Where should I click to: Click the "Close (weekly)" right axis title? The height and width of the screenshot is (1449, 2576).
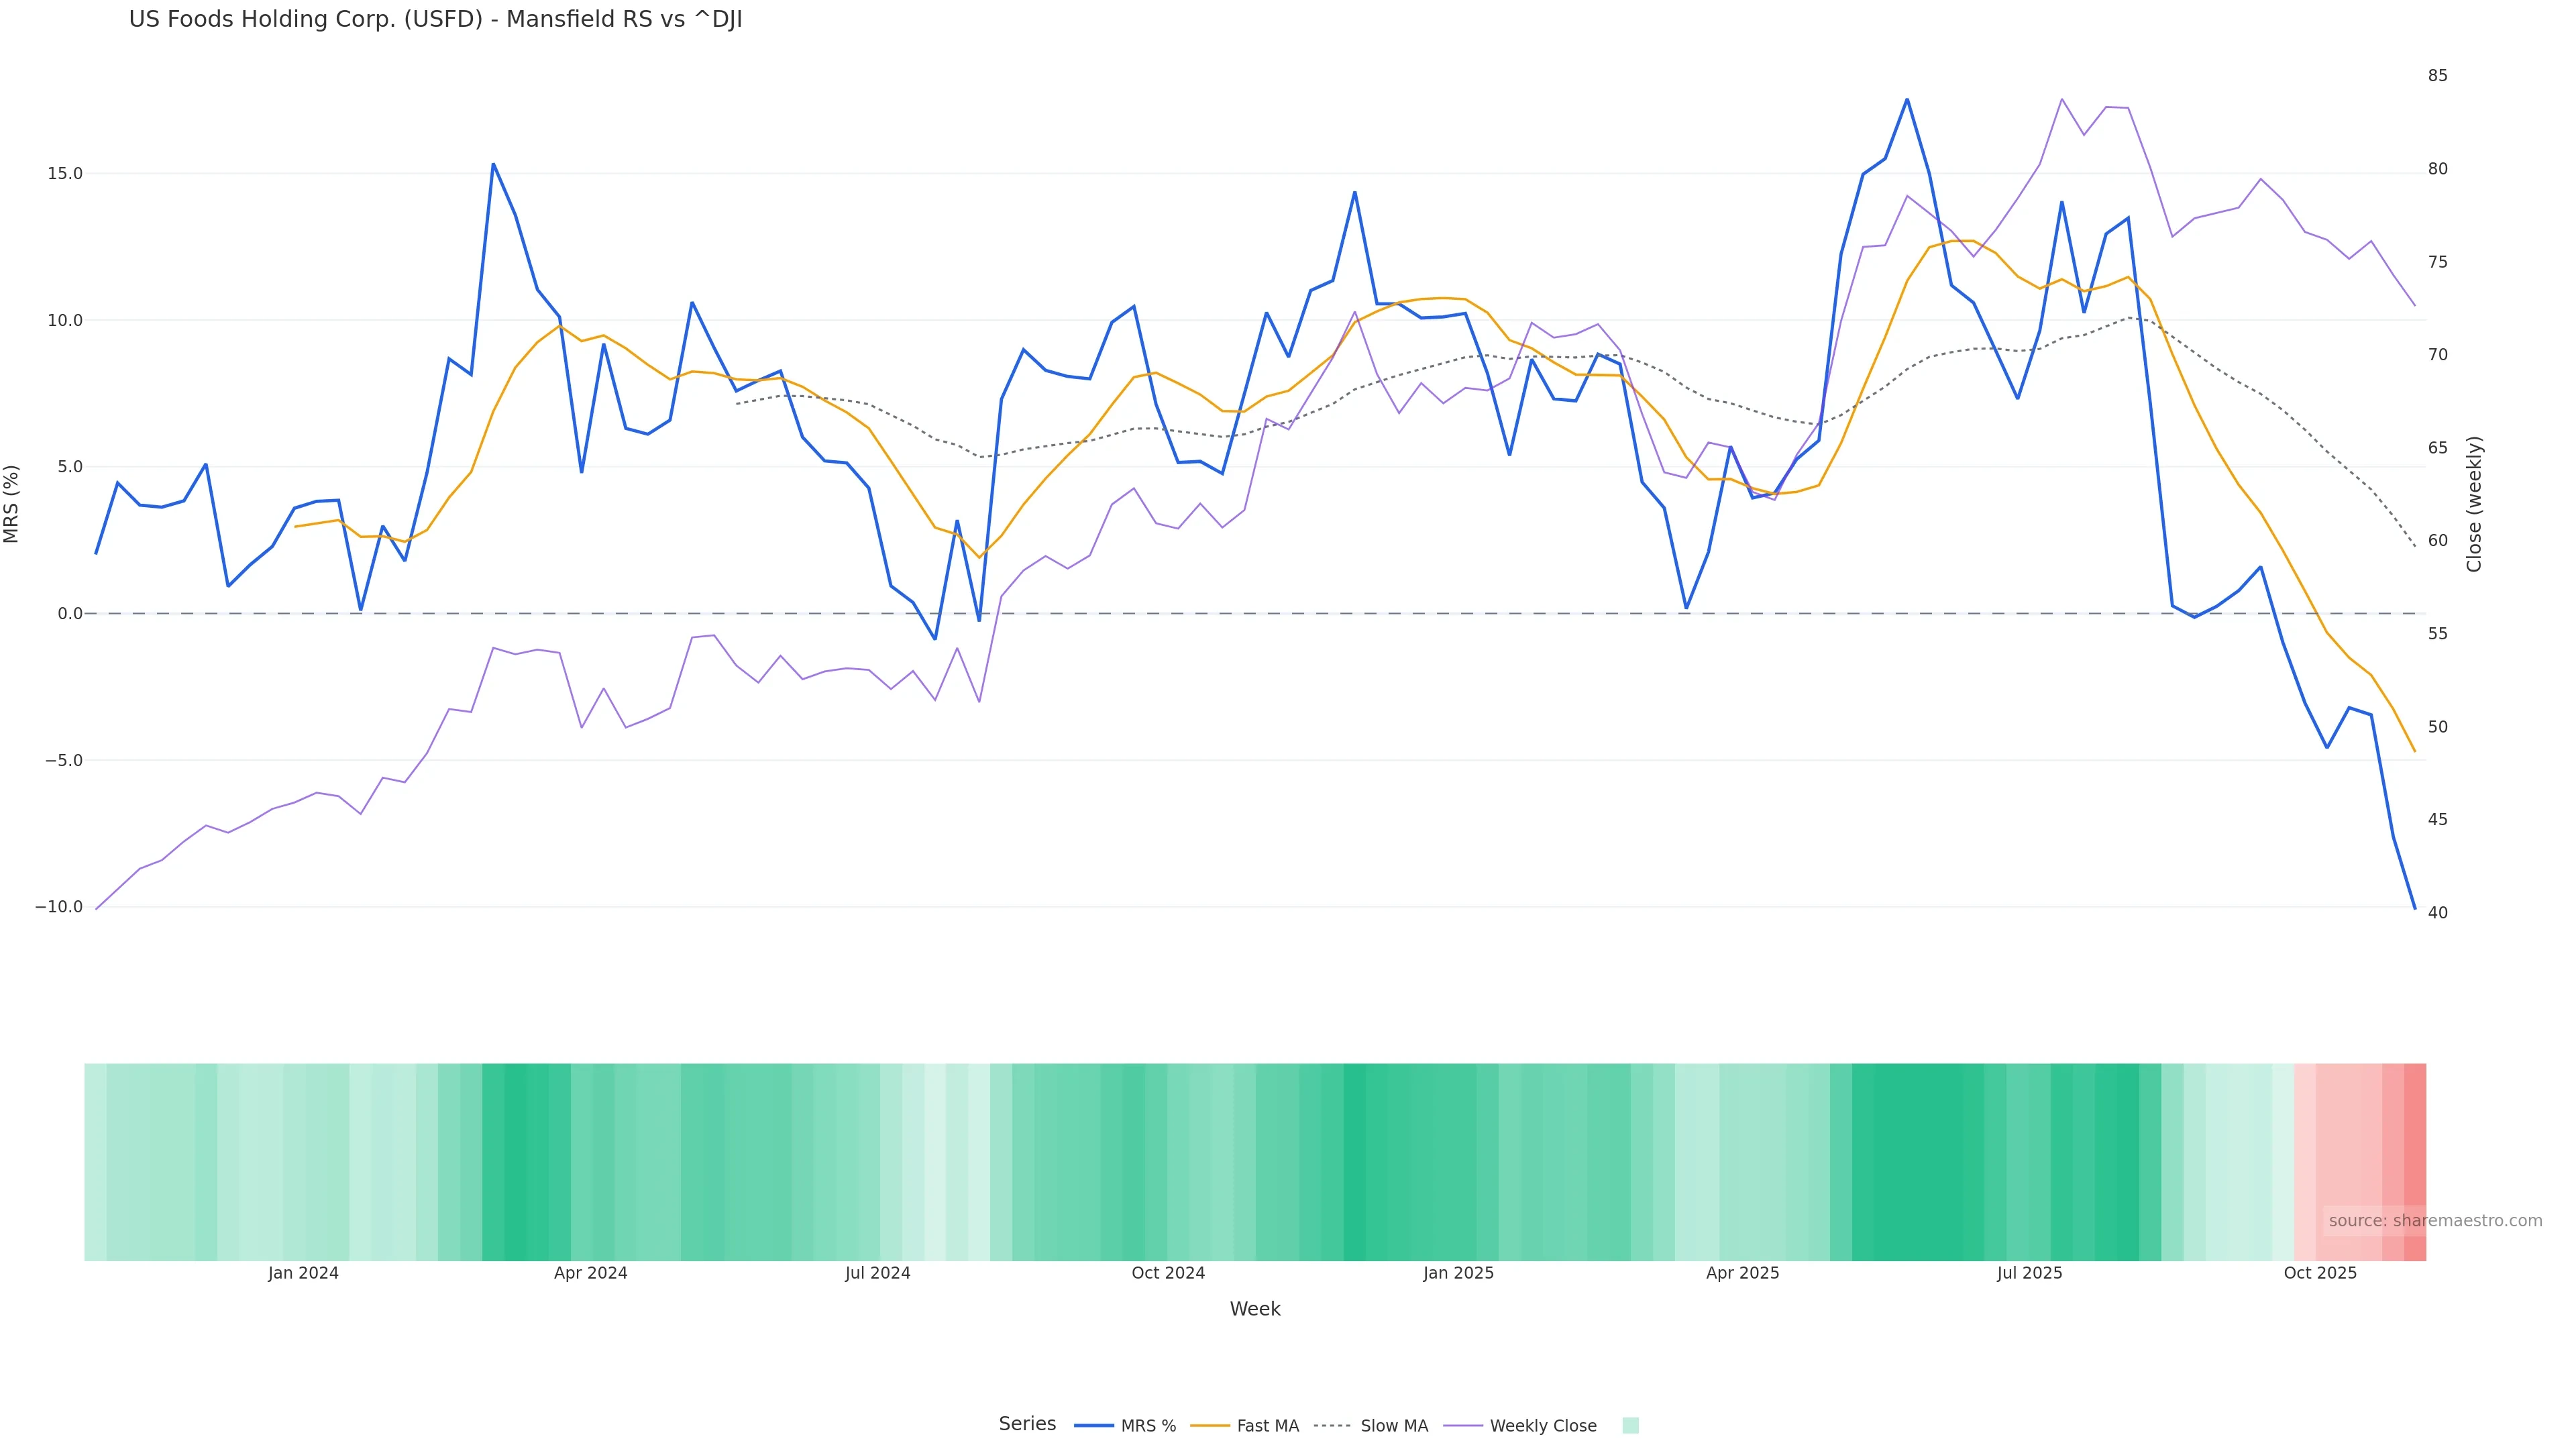point(2474,504)
